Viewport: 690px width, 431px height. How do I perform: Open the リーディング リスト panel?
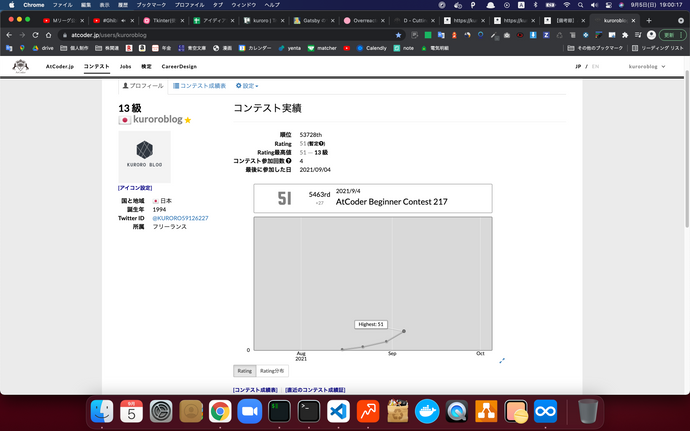pos(658,48)
